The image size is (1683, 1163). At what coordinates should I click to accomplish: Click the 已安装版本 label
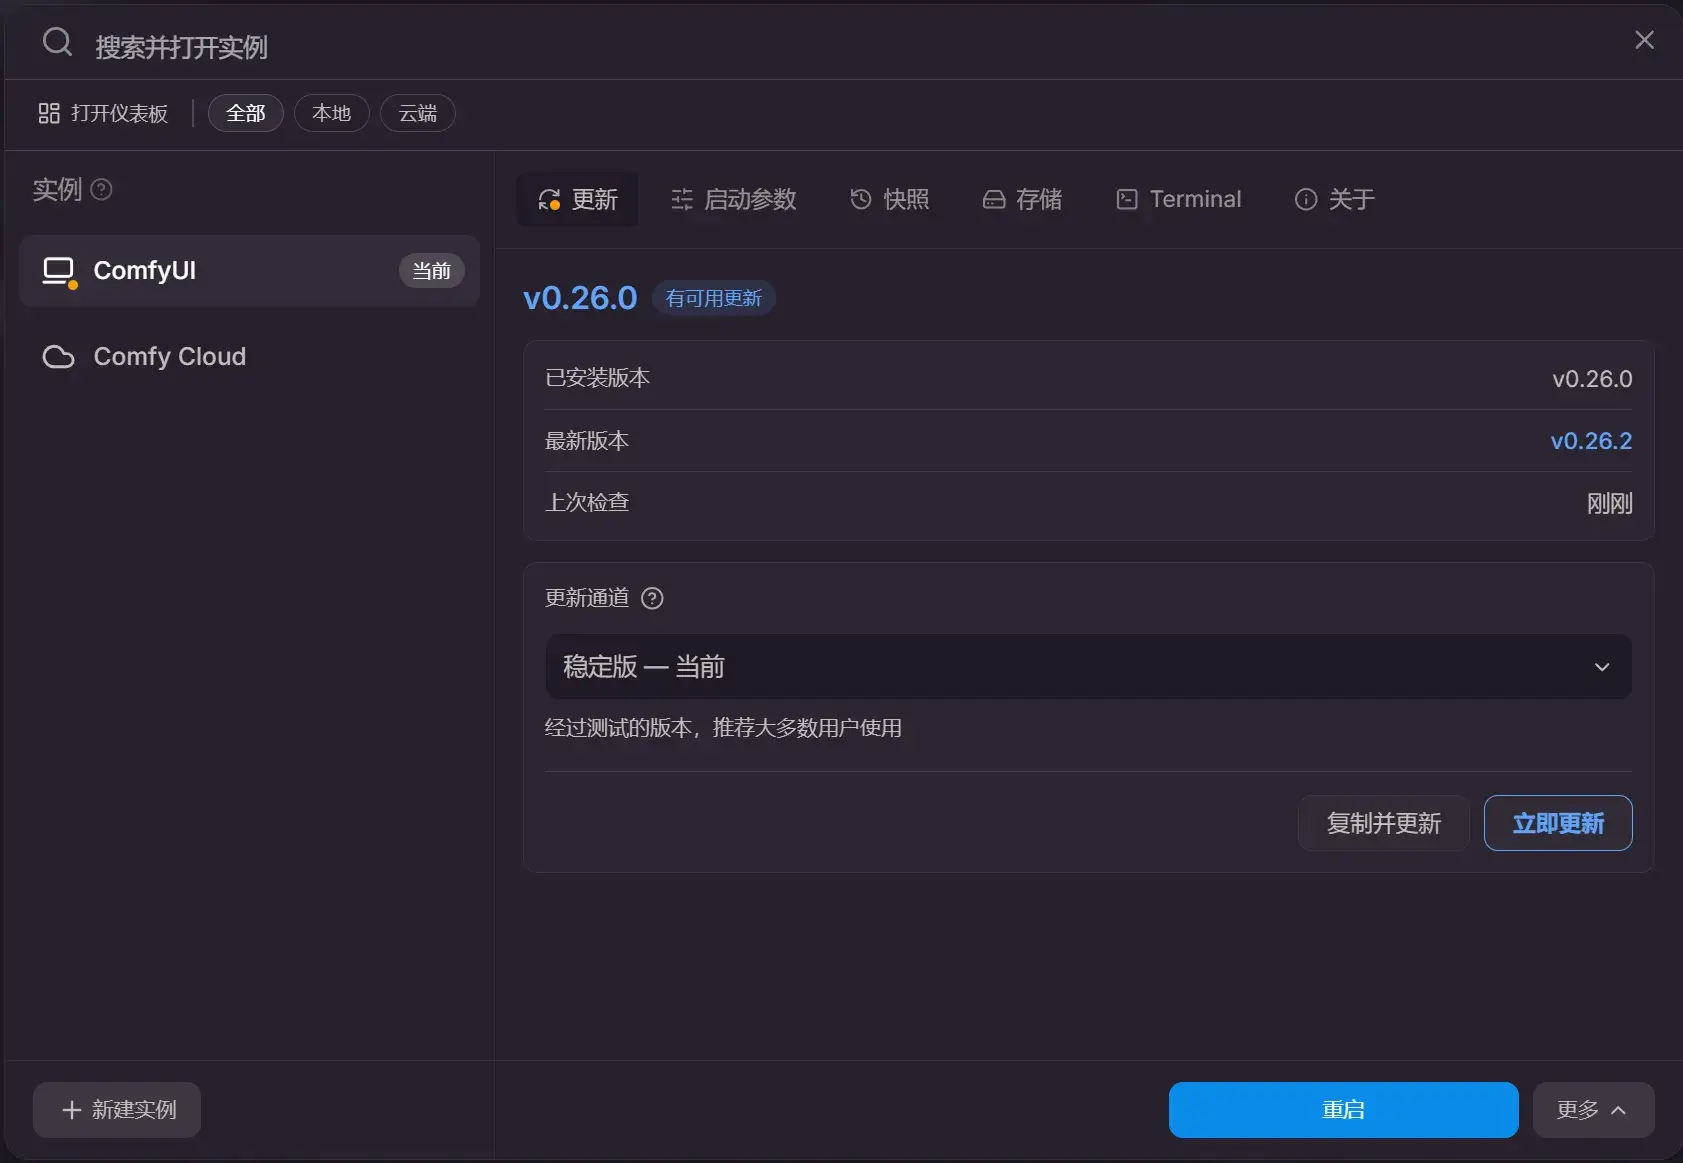click(597, 378)
